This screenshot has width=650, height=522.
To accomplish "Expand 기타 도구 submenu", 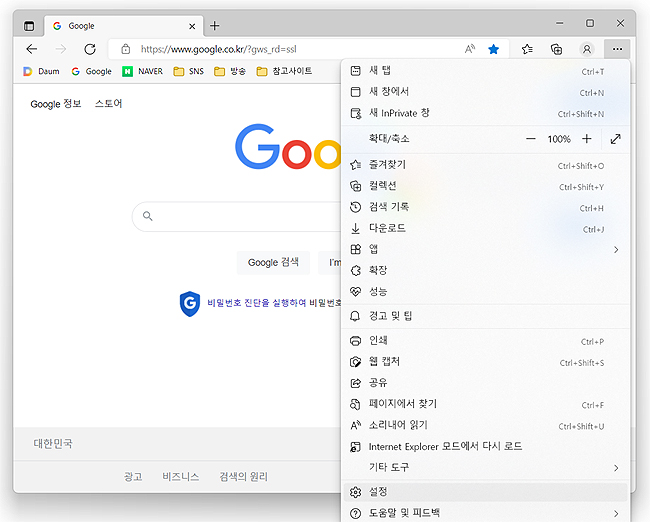I will [x=484, y=468].
